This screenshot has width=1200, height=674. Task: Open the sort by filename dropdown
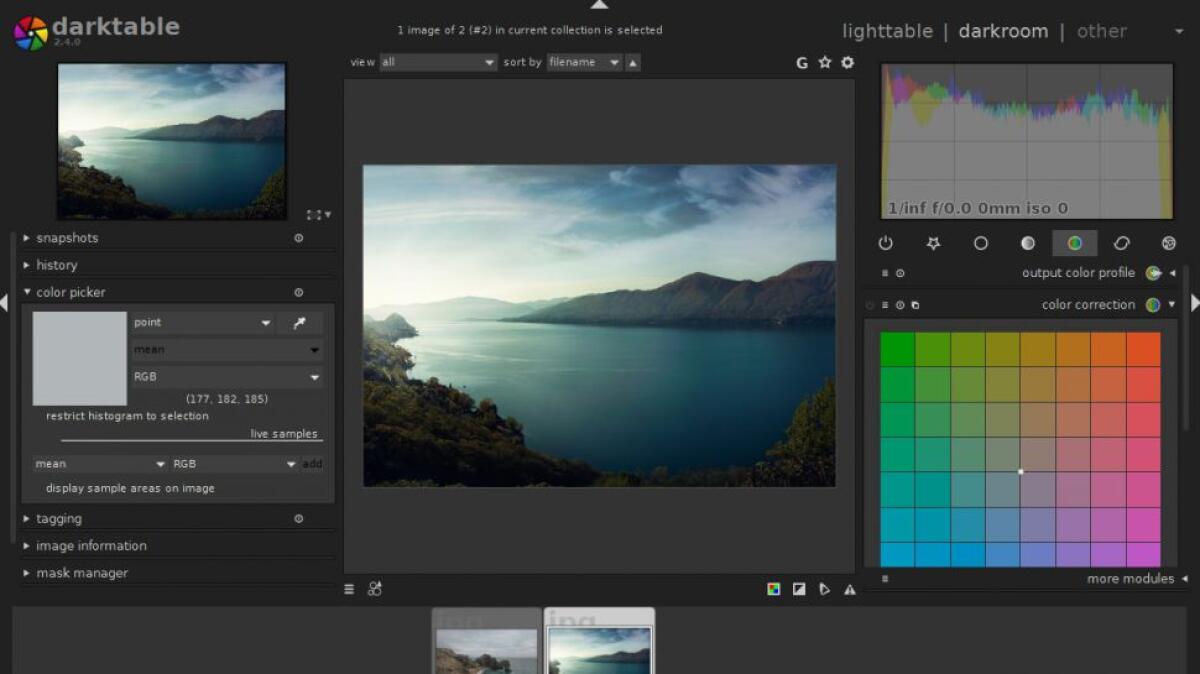coord(583,62)
